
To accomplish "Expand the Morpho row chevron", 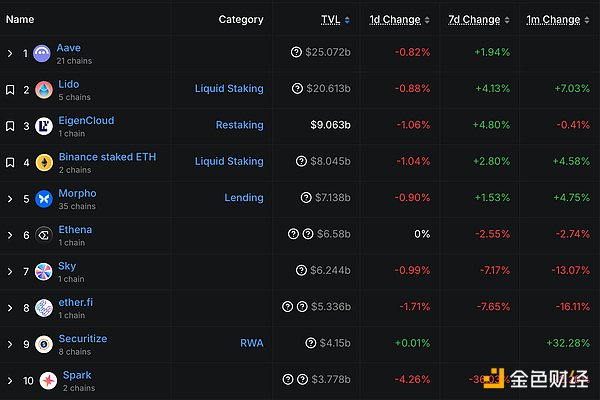I will [x=10, y=199].
